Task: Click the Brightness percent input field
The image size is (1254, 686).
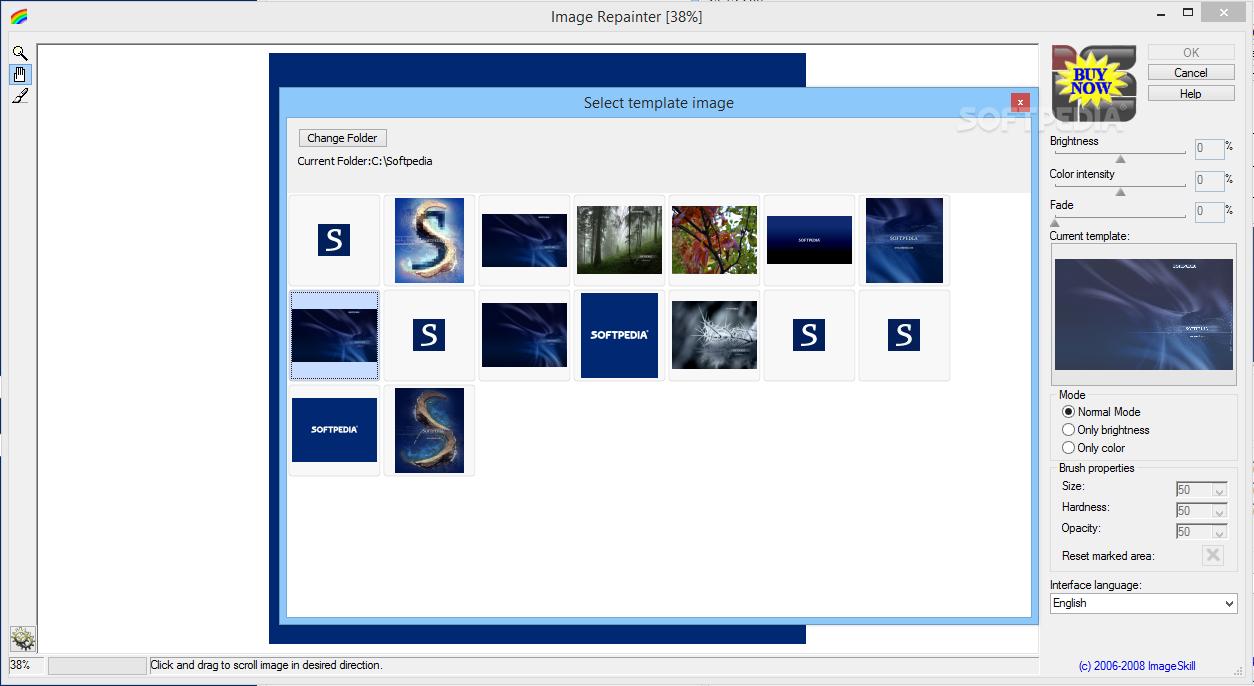Action: click(x=1209, y=149)
